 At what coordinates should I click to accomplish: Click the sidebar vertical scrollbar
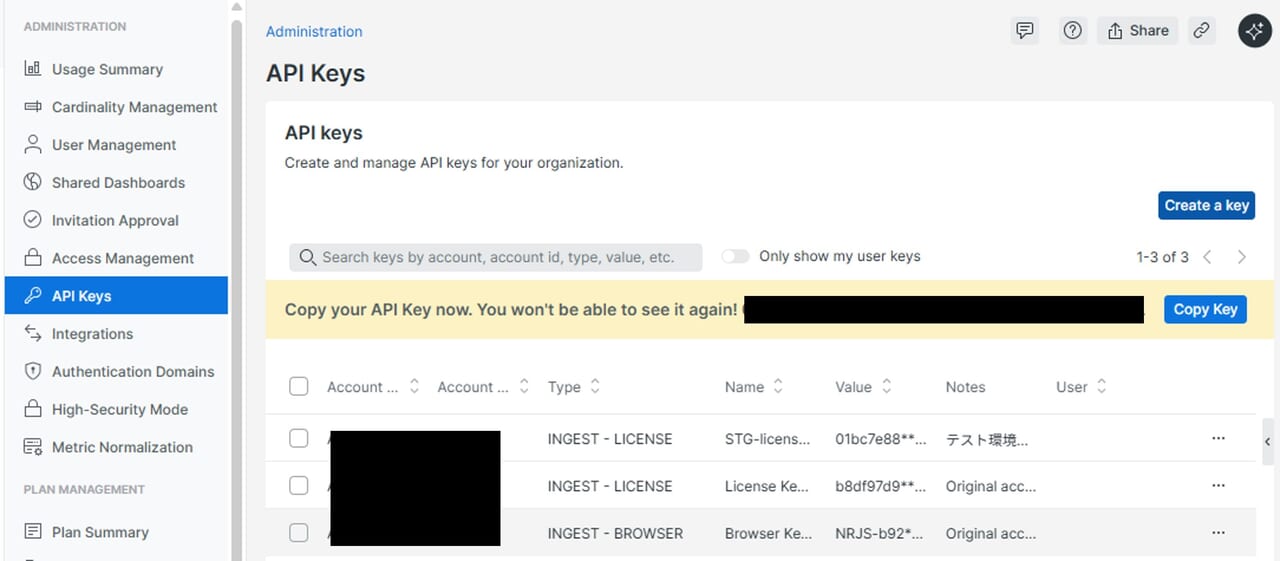(237, 280)
